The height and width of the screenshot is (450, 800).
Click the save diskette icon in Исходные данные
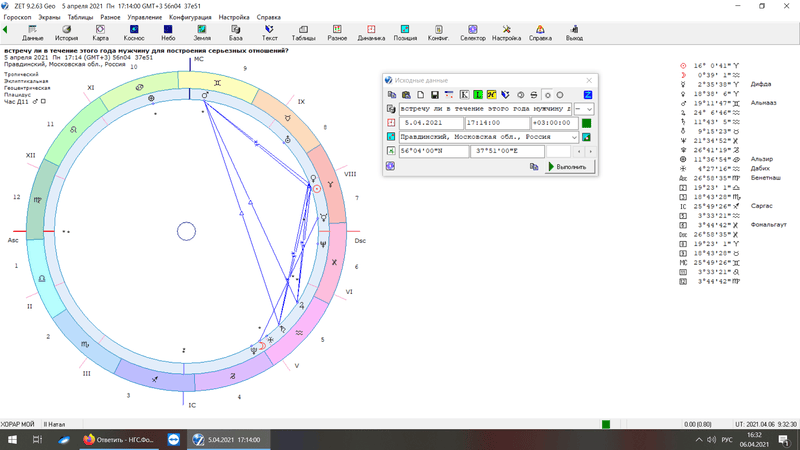coord(435,94)
